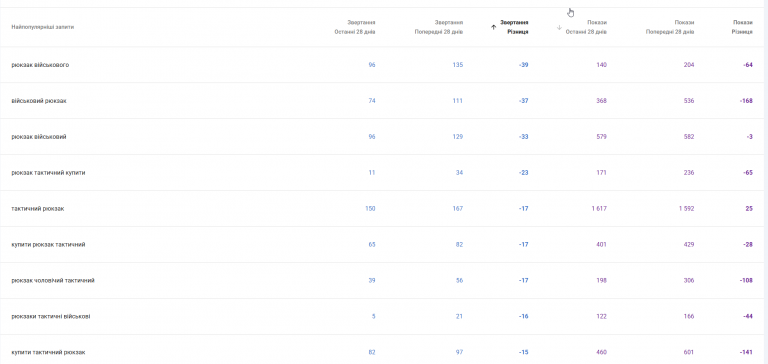
Task: Click impressions 306 in 'рюкзак чоловічий тактичний' row
Action: [689, 281]
